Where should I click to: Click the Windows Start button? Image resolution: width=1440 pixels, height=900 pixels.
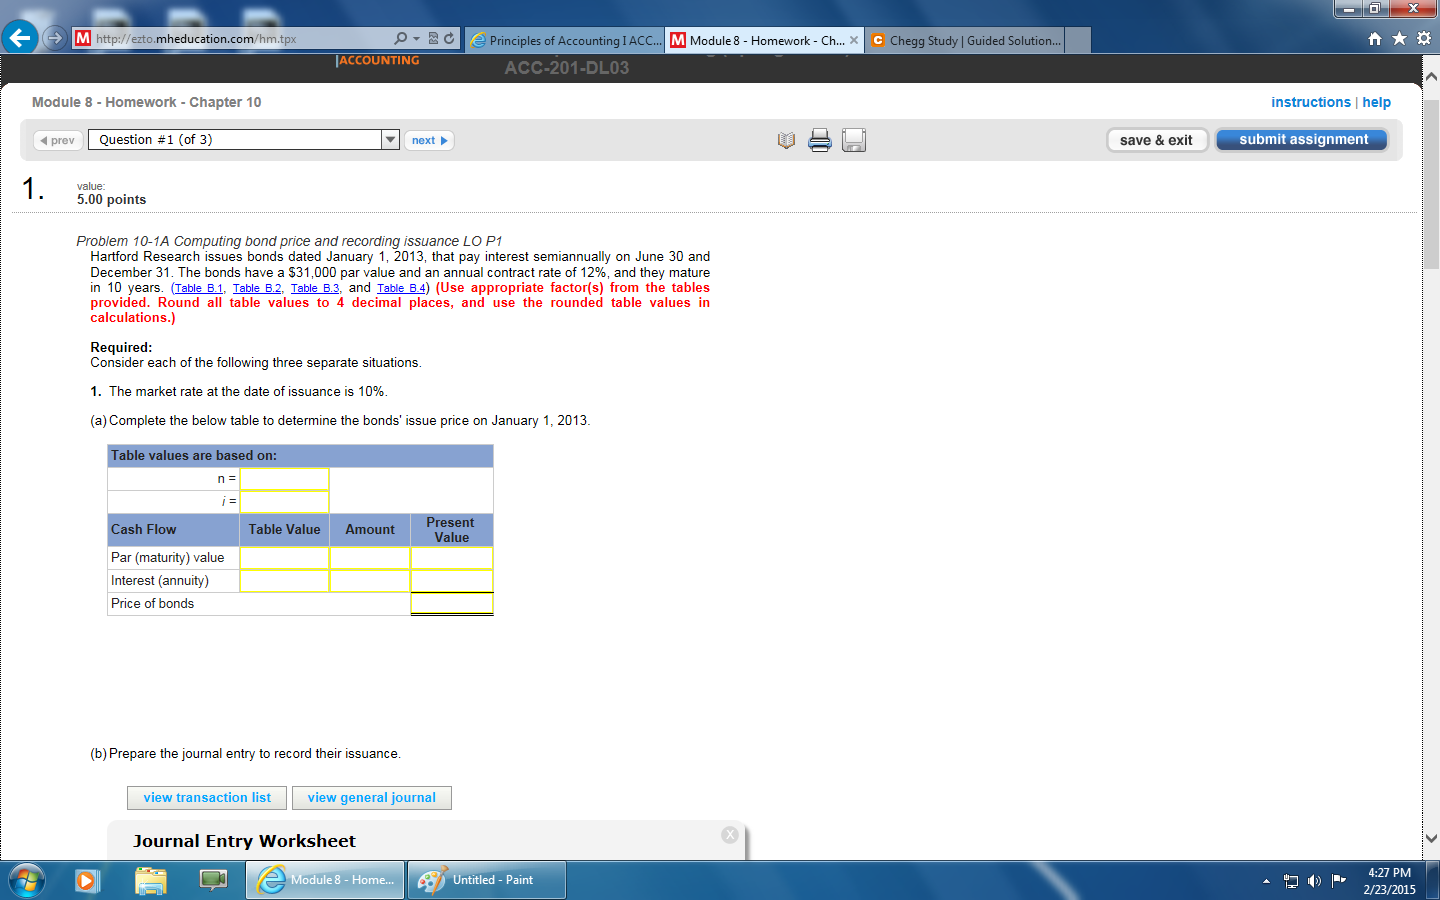tap(26, 880)
